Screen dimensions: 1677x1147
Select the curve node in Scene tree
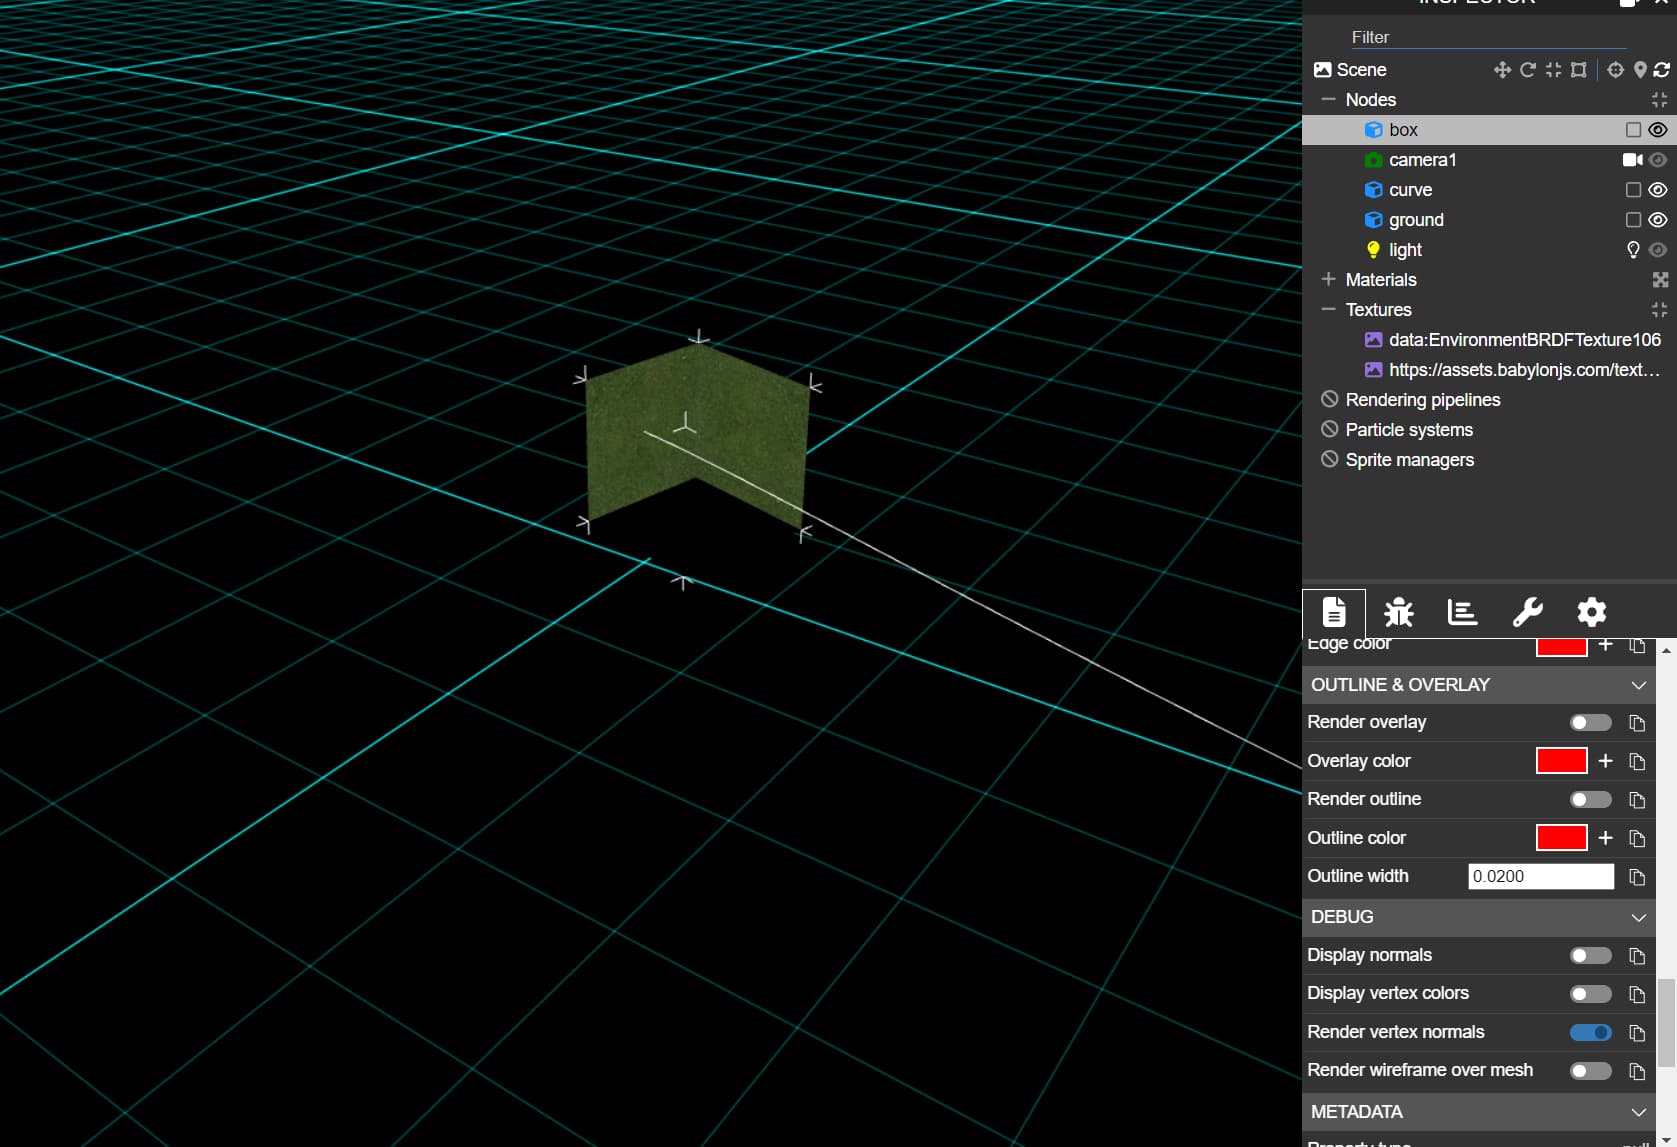(1410, 189)
